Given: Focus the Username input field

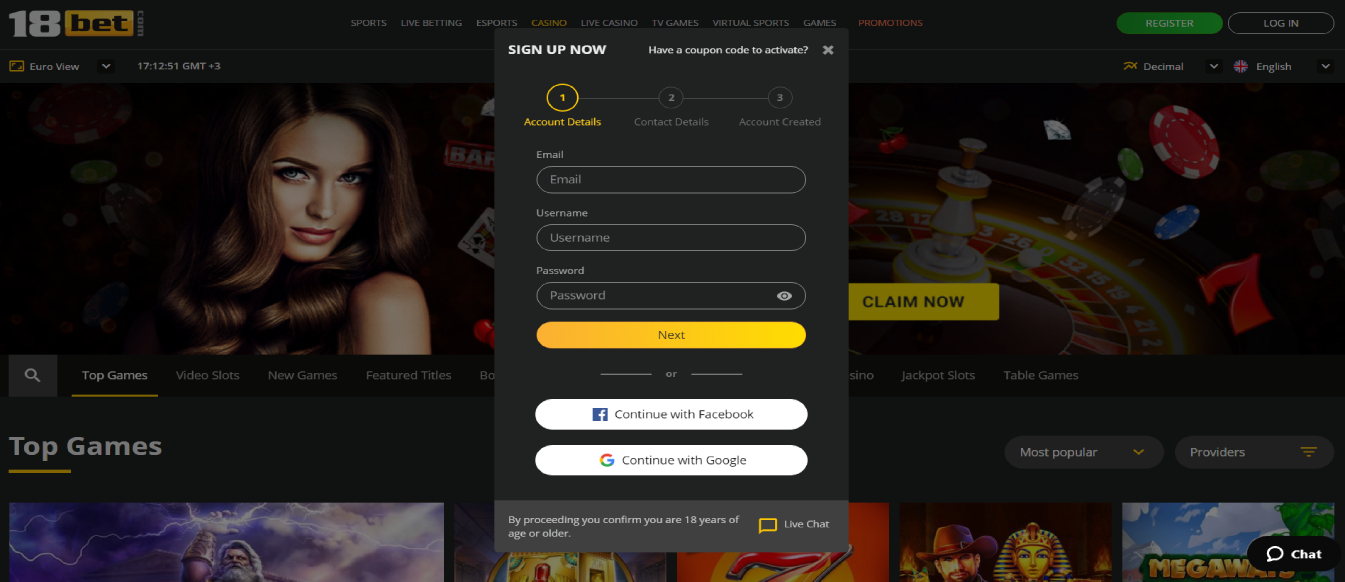Looking at the screenshot, I should [671, 238].
